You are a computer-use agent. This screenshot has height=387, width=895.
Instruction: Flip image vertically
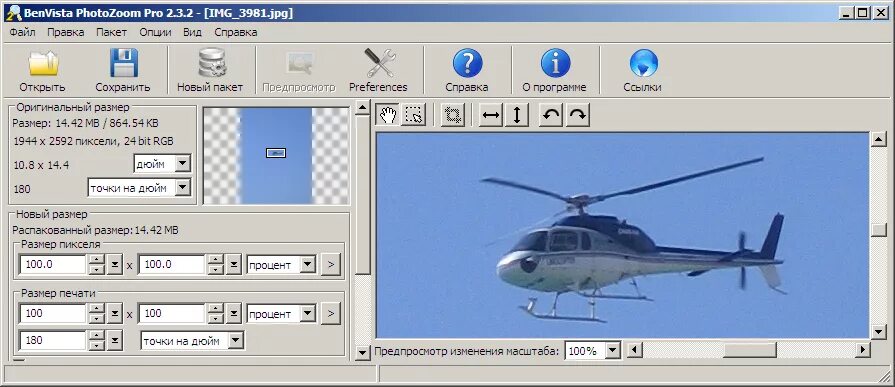(517, 115)
